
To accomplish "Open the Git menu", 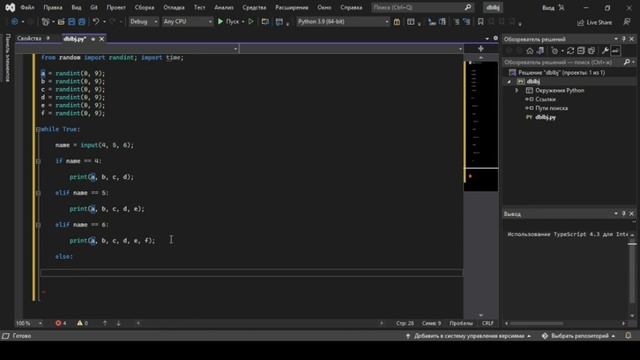I will [x=94, y=7].
